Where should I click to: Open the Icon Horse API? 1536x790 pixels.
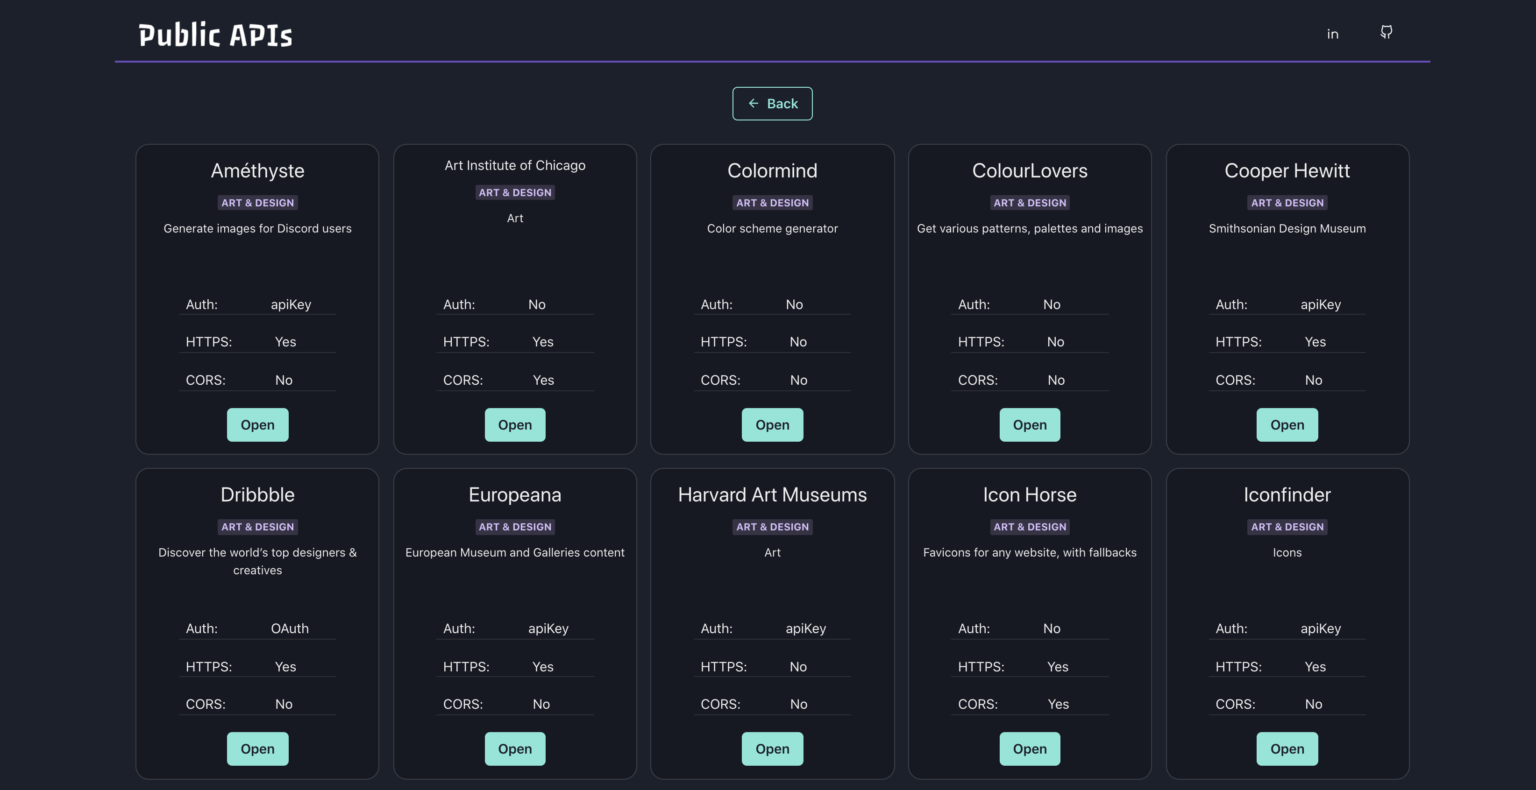pos(1029,748)
